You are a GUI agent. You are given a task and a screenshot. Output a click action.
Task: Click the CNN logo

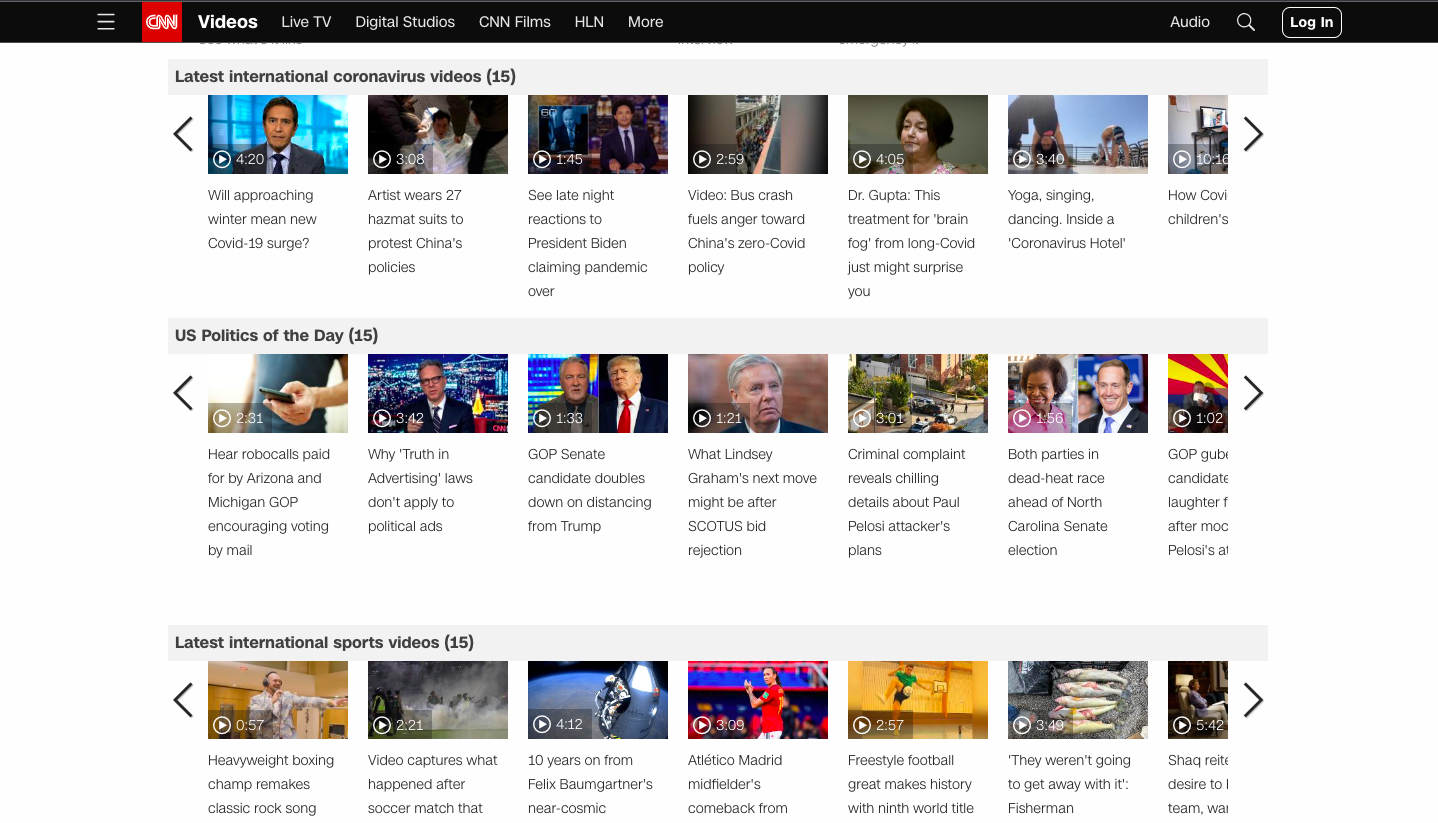tap(161, 21)
